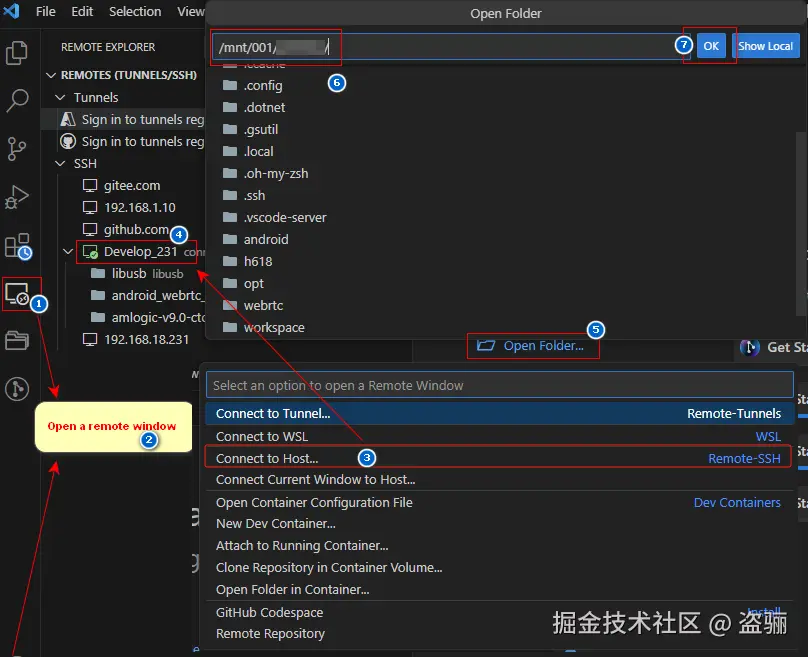Click OK in Open Folder dialog

(711, 46)
